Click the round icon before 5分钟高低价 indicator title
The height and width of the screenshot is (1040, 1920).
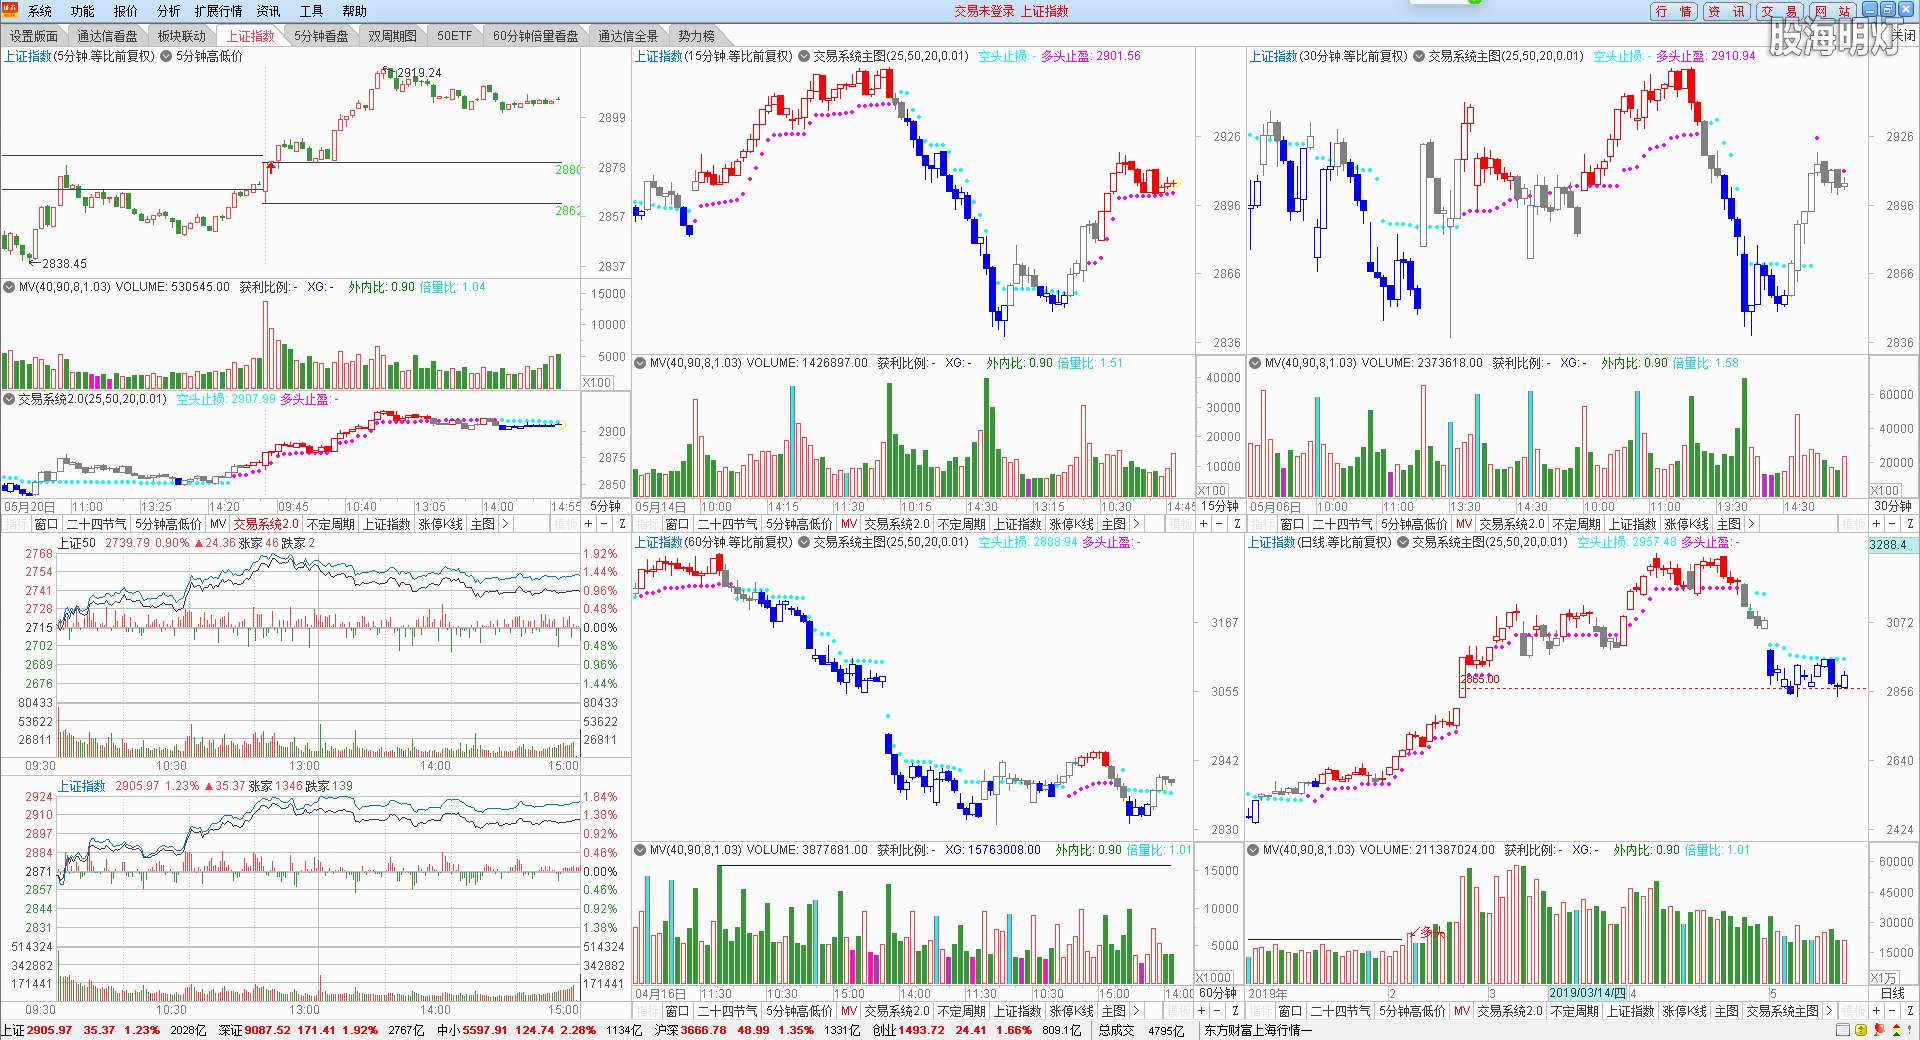coord(166,56)
